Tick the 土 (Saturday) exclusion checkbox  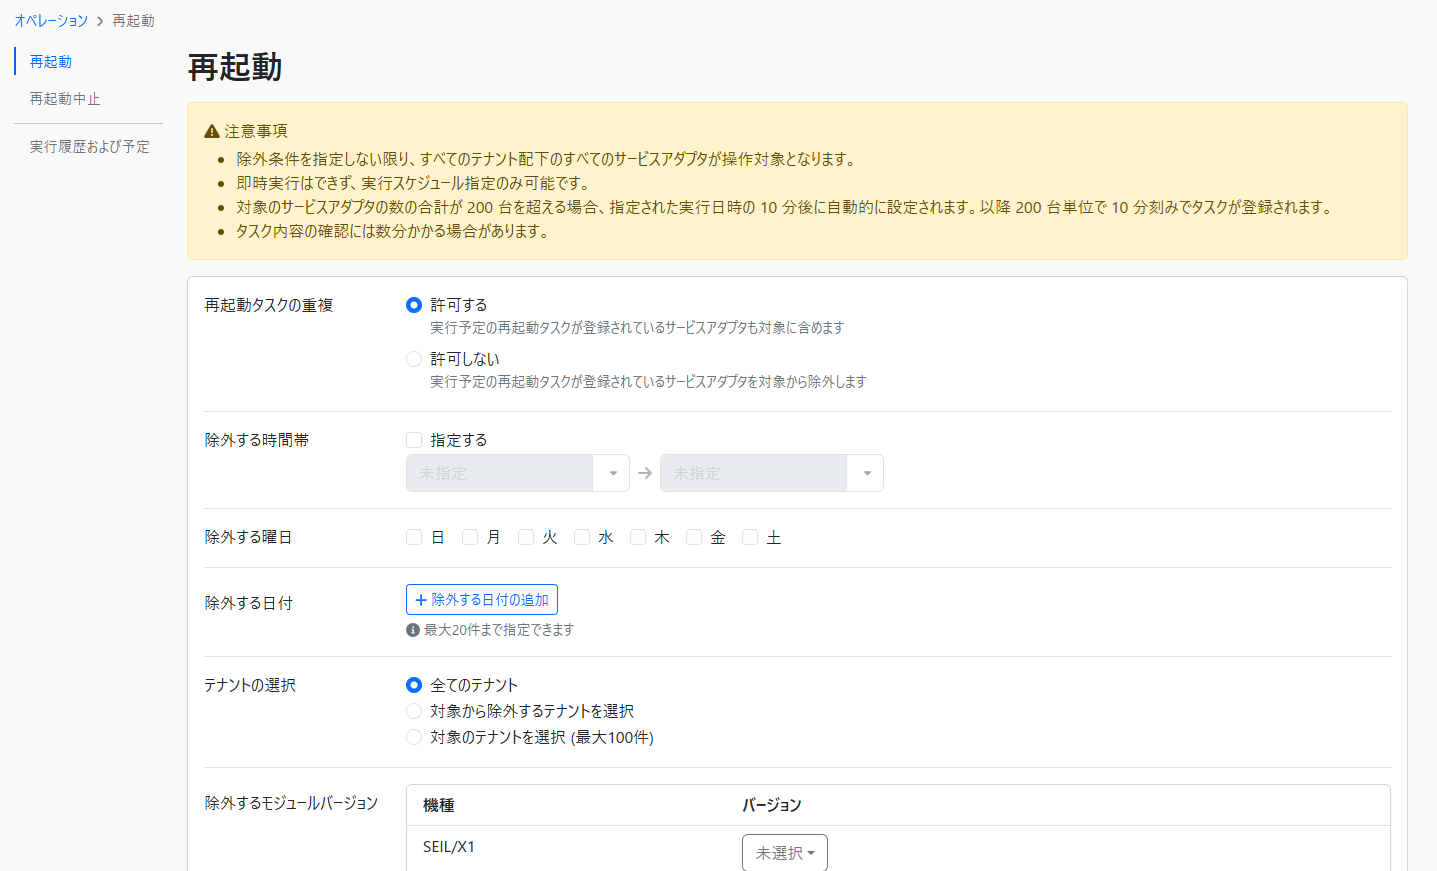click(750, 538)
